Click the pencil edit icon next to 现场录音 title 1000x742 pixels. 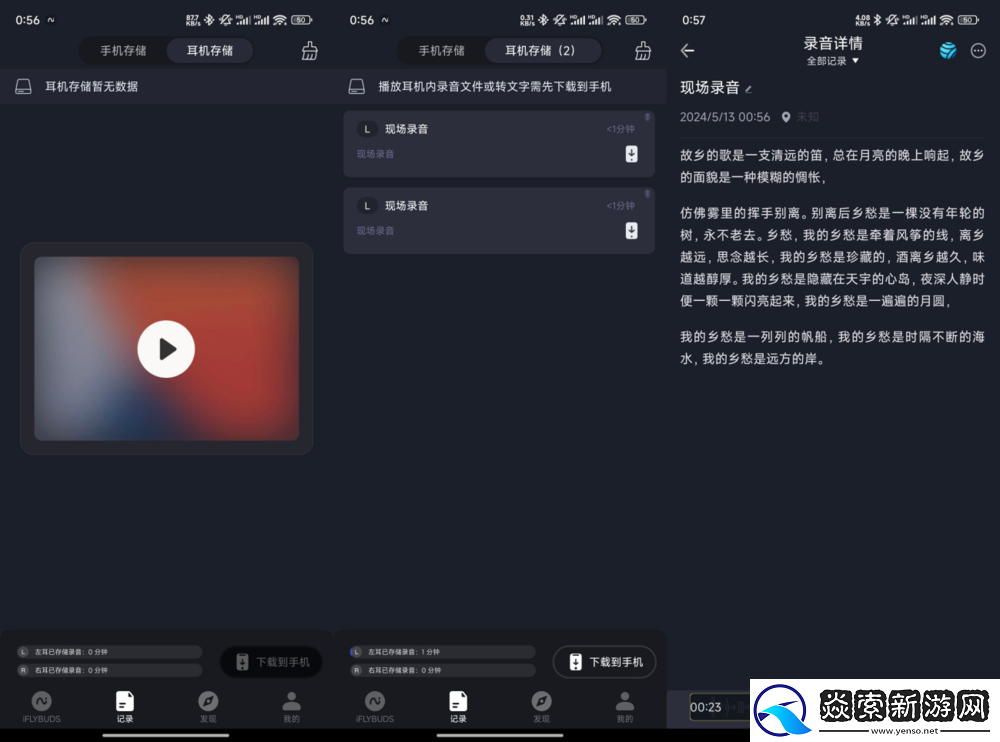click(749, 89)
